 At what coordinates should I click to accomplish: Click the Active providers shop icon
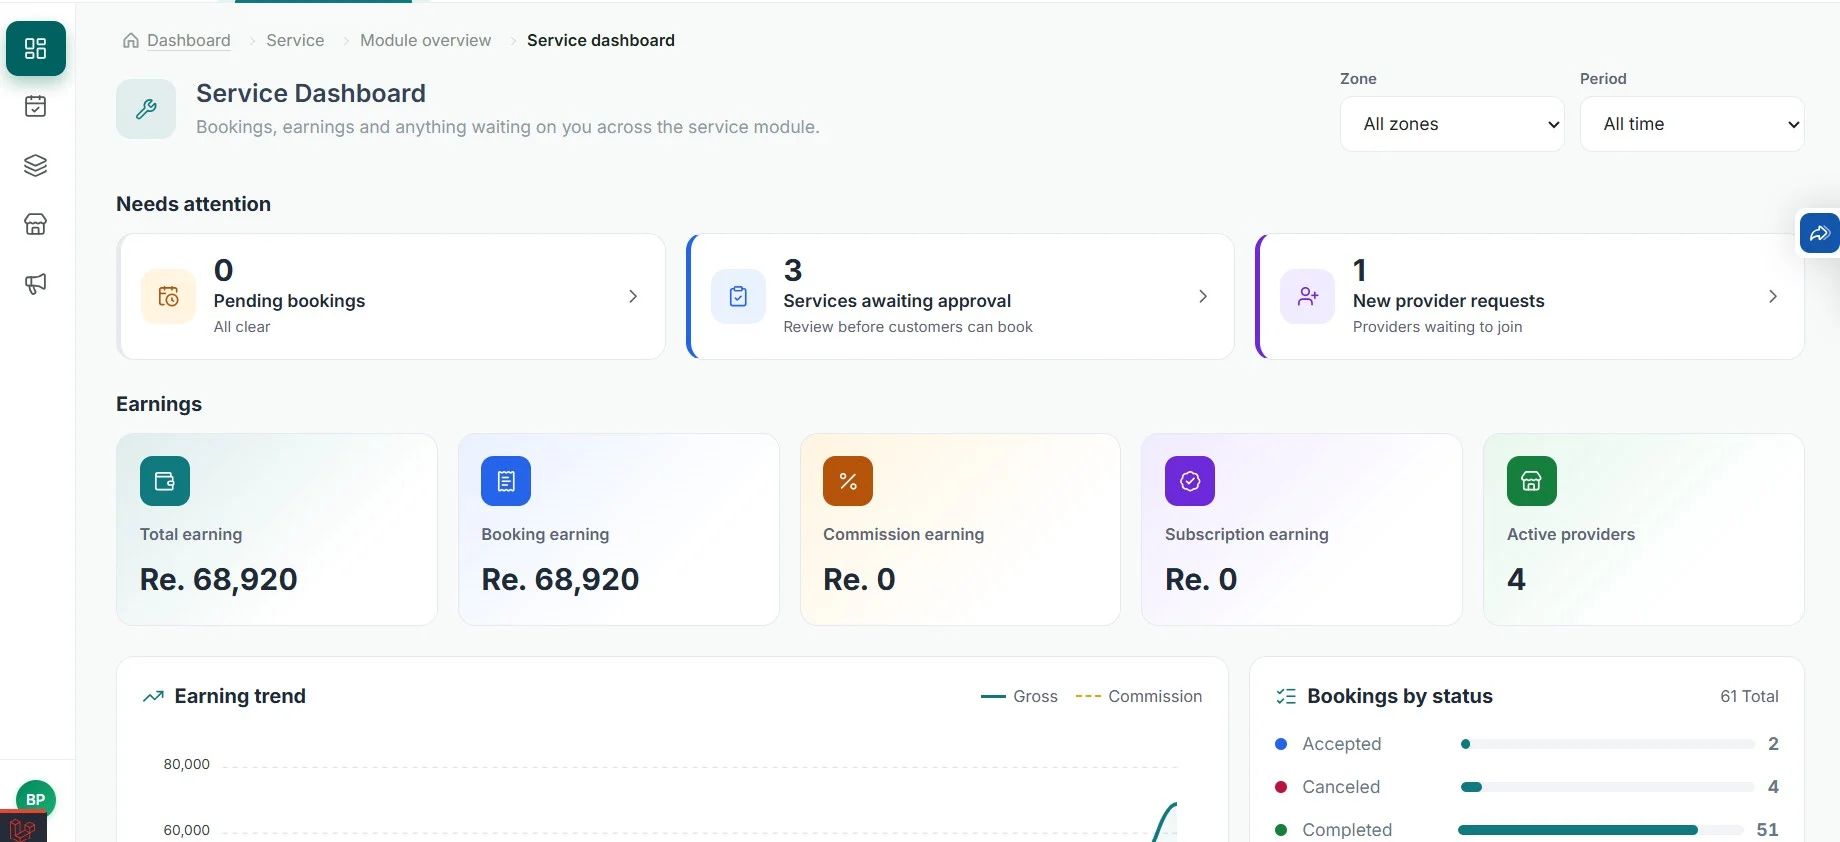click(1532, 481)
